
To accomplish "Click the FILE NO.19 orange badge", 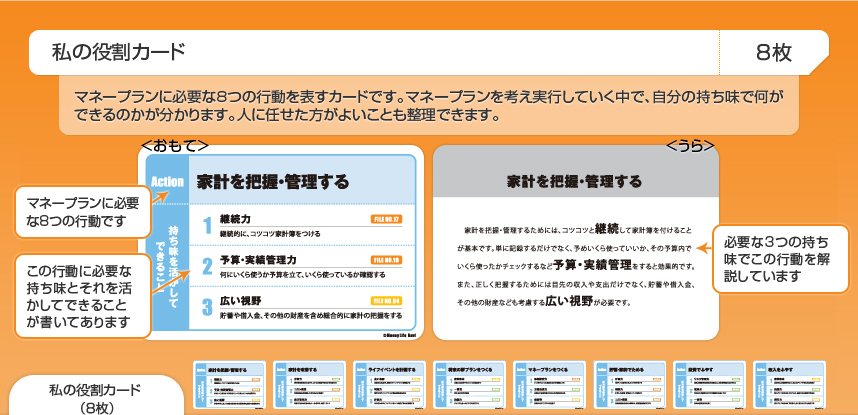I will click(386, 259).
